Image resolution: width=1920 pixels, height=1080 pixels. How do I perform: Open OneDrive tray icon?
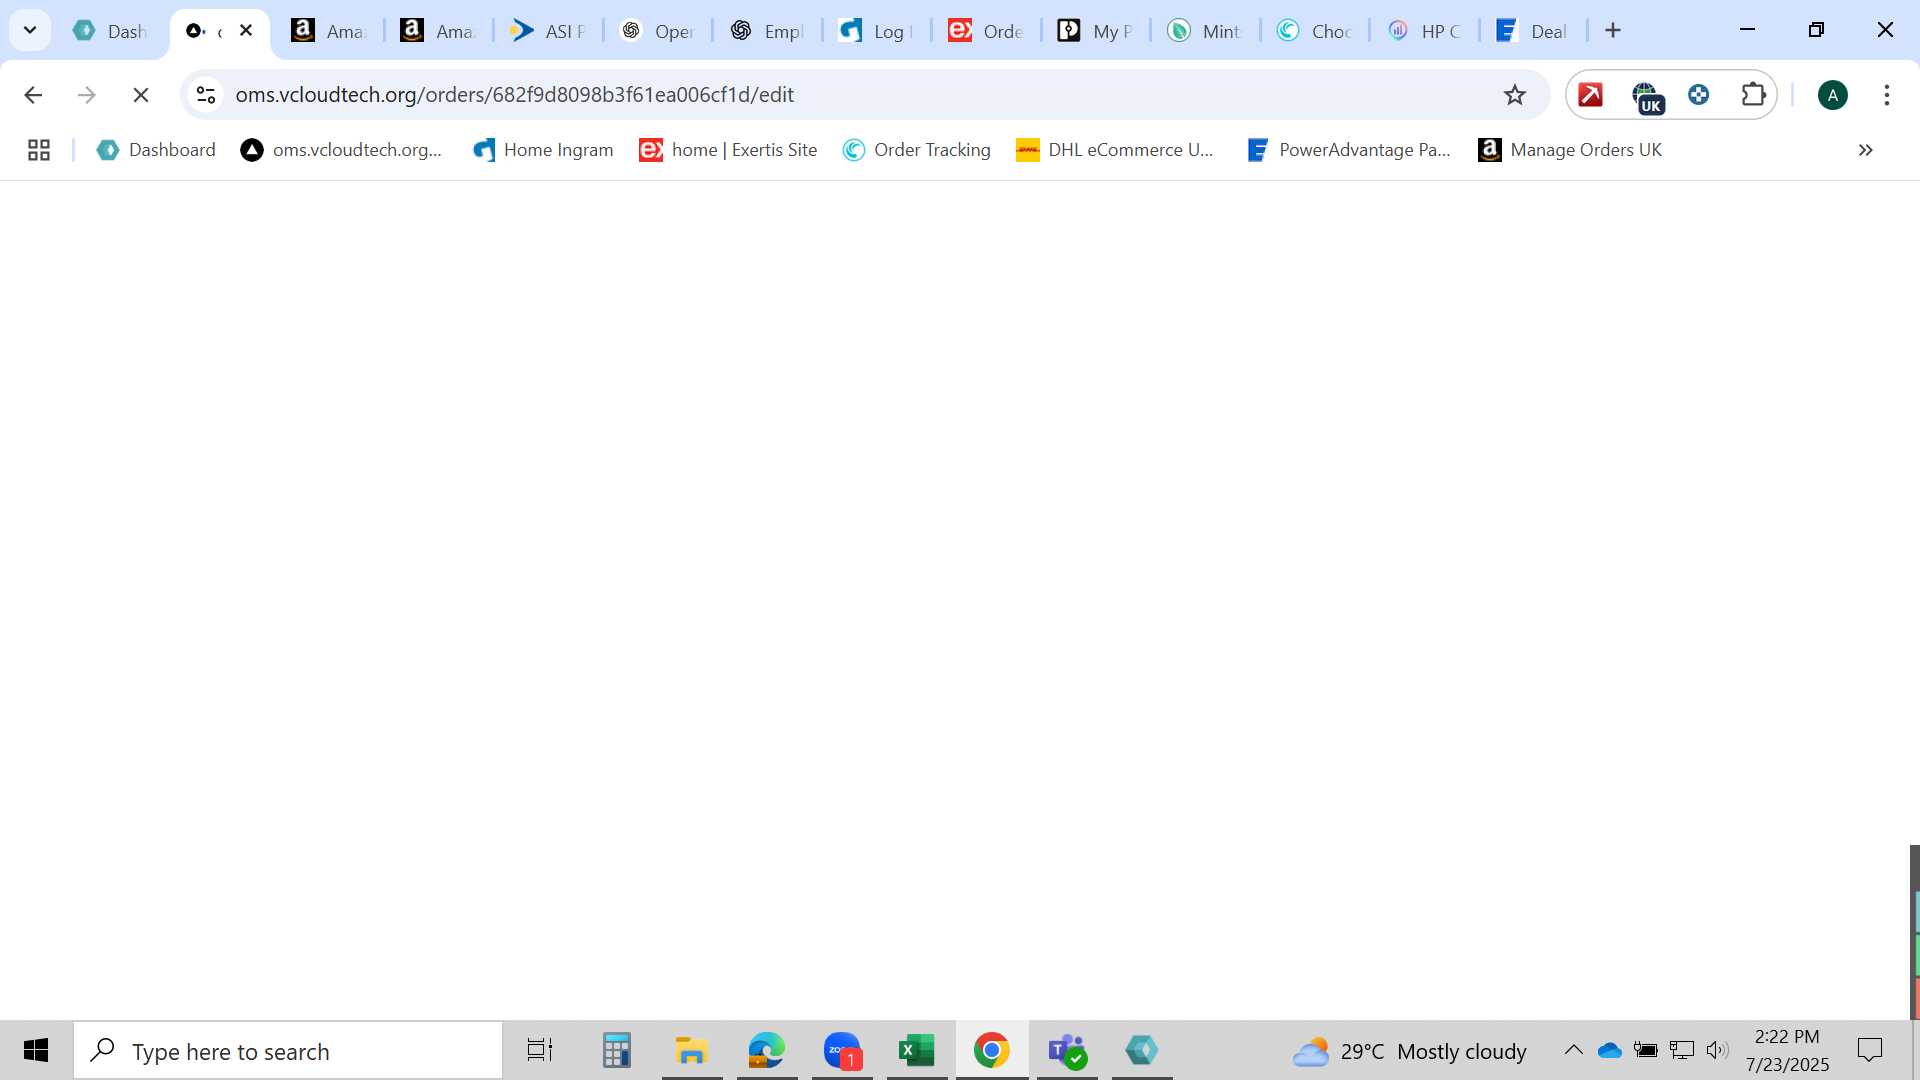tap(1609, 1050)
